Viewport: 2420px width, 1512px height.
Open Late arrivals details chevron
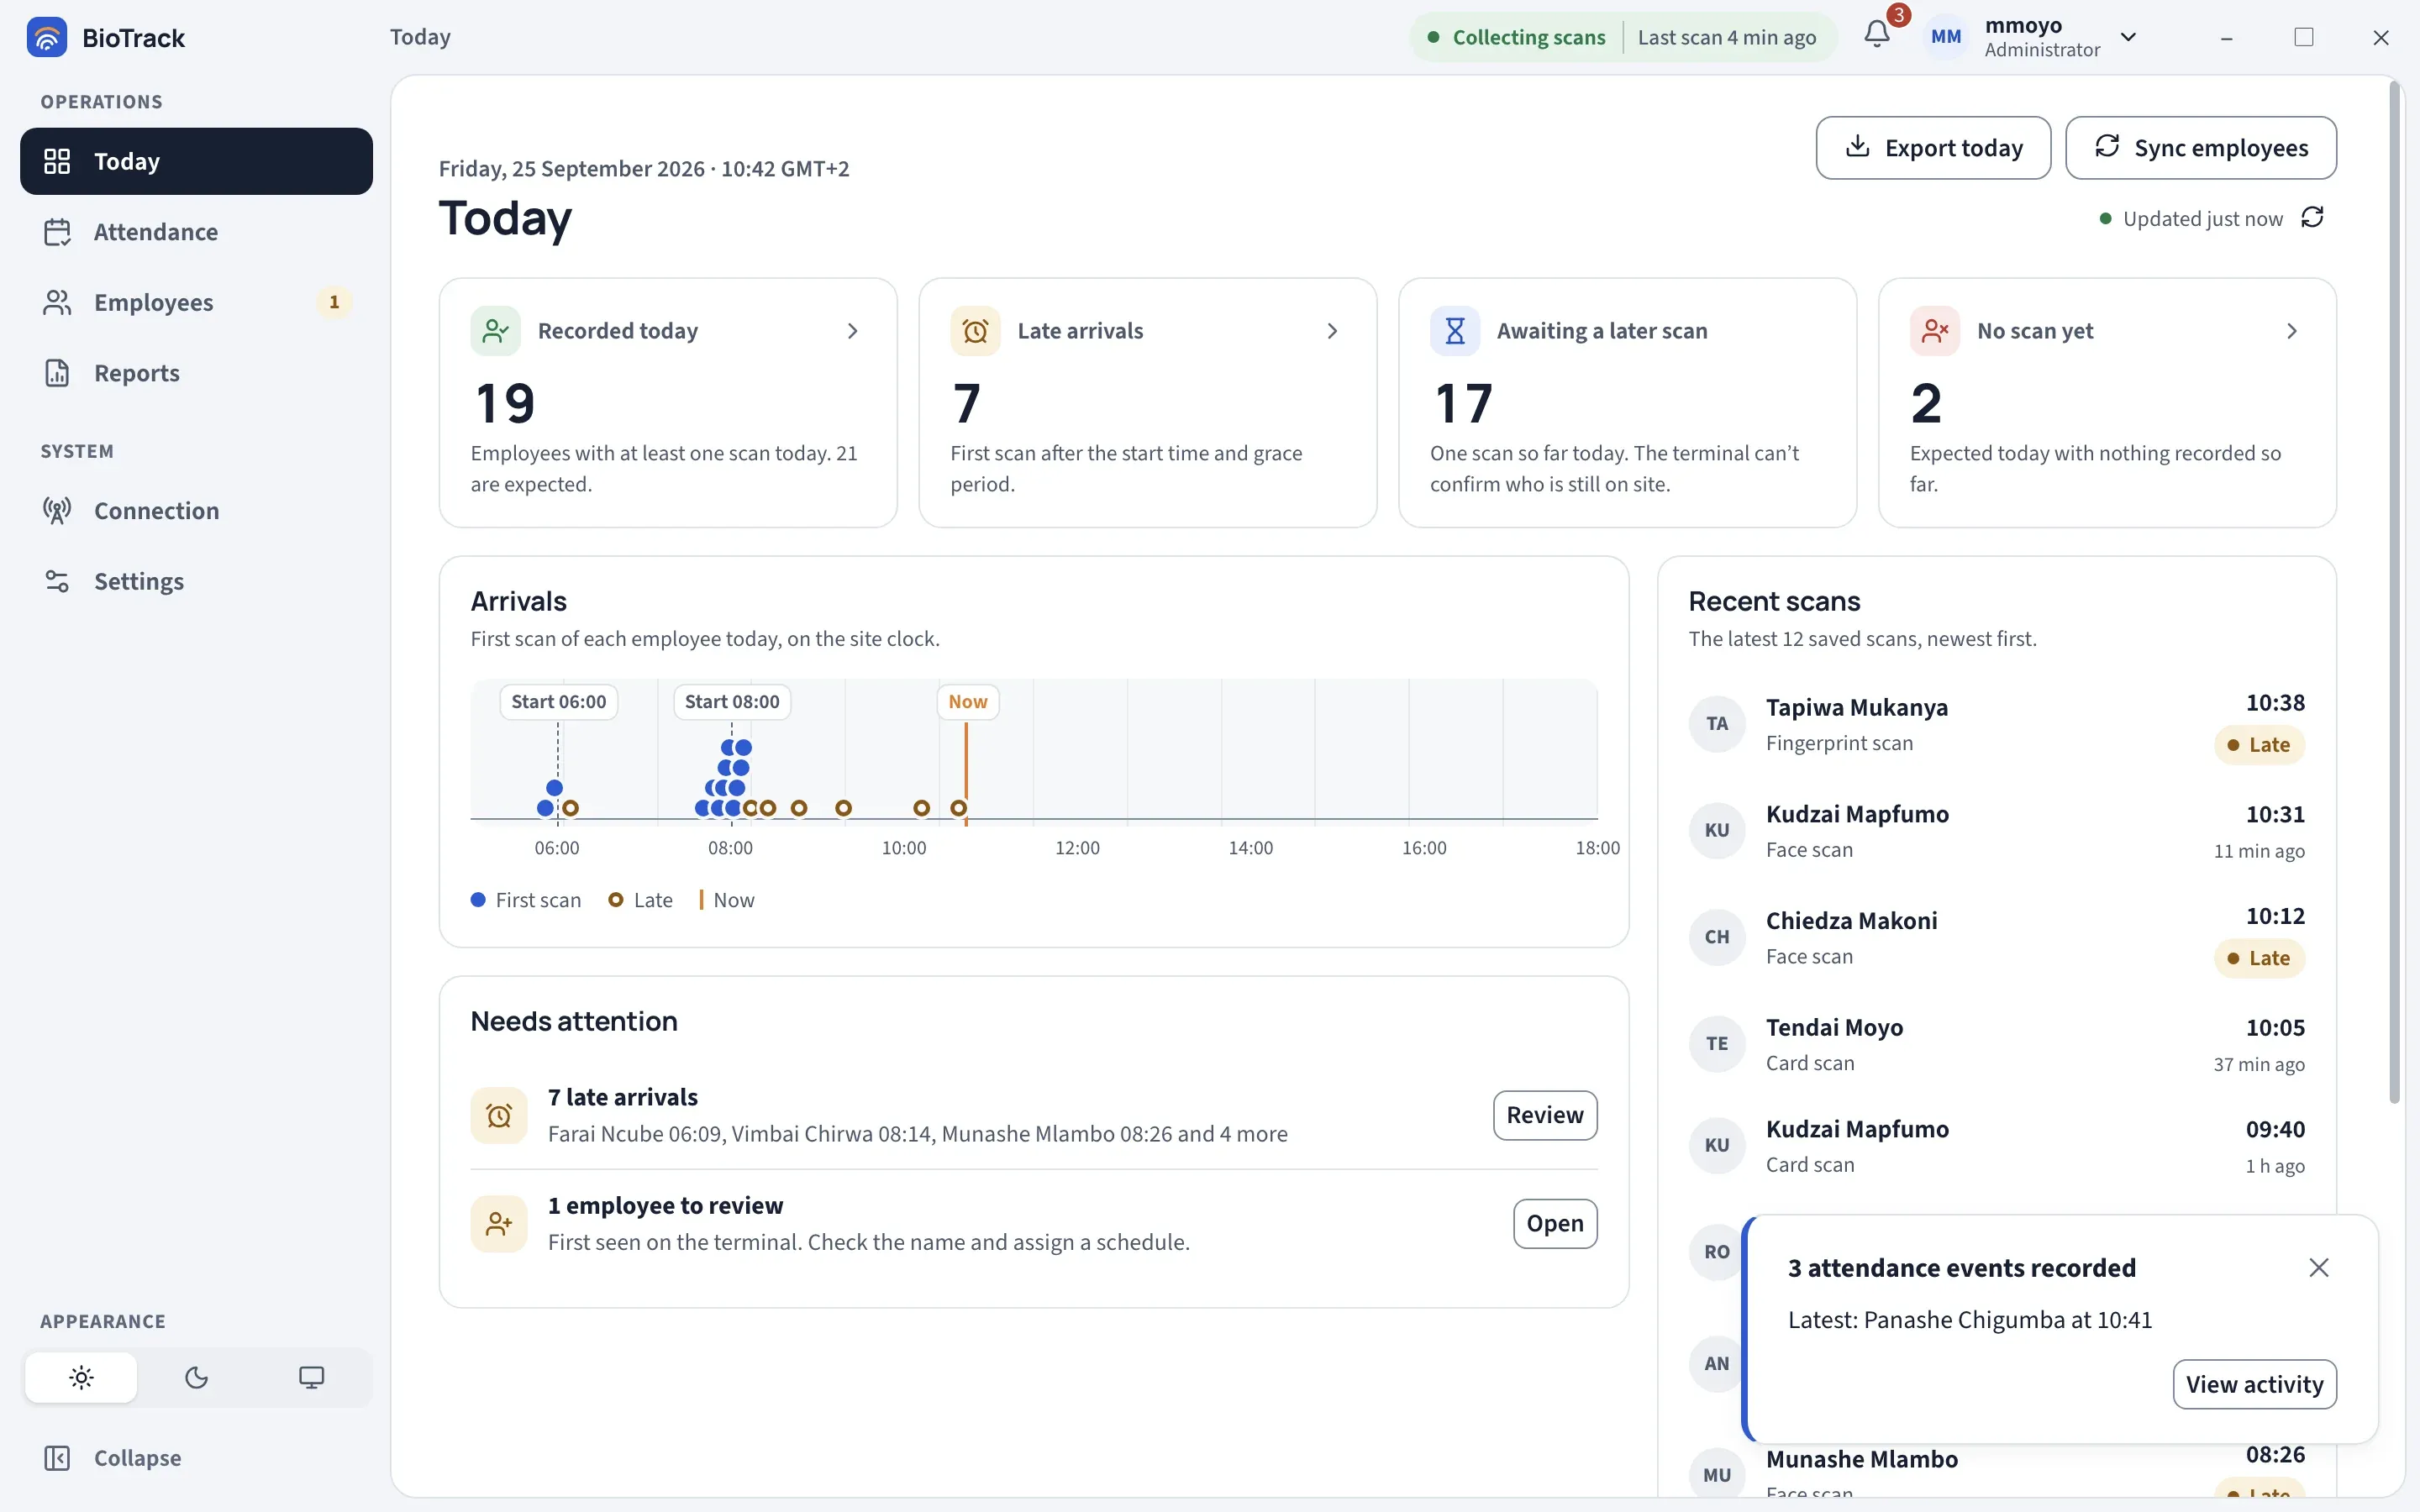(1332, 331)
